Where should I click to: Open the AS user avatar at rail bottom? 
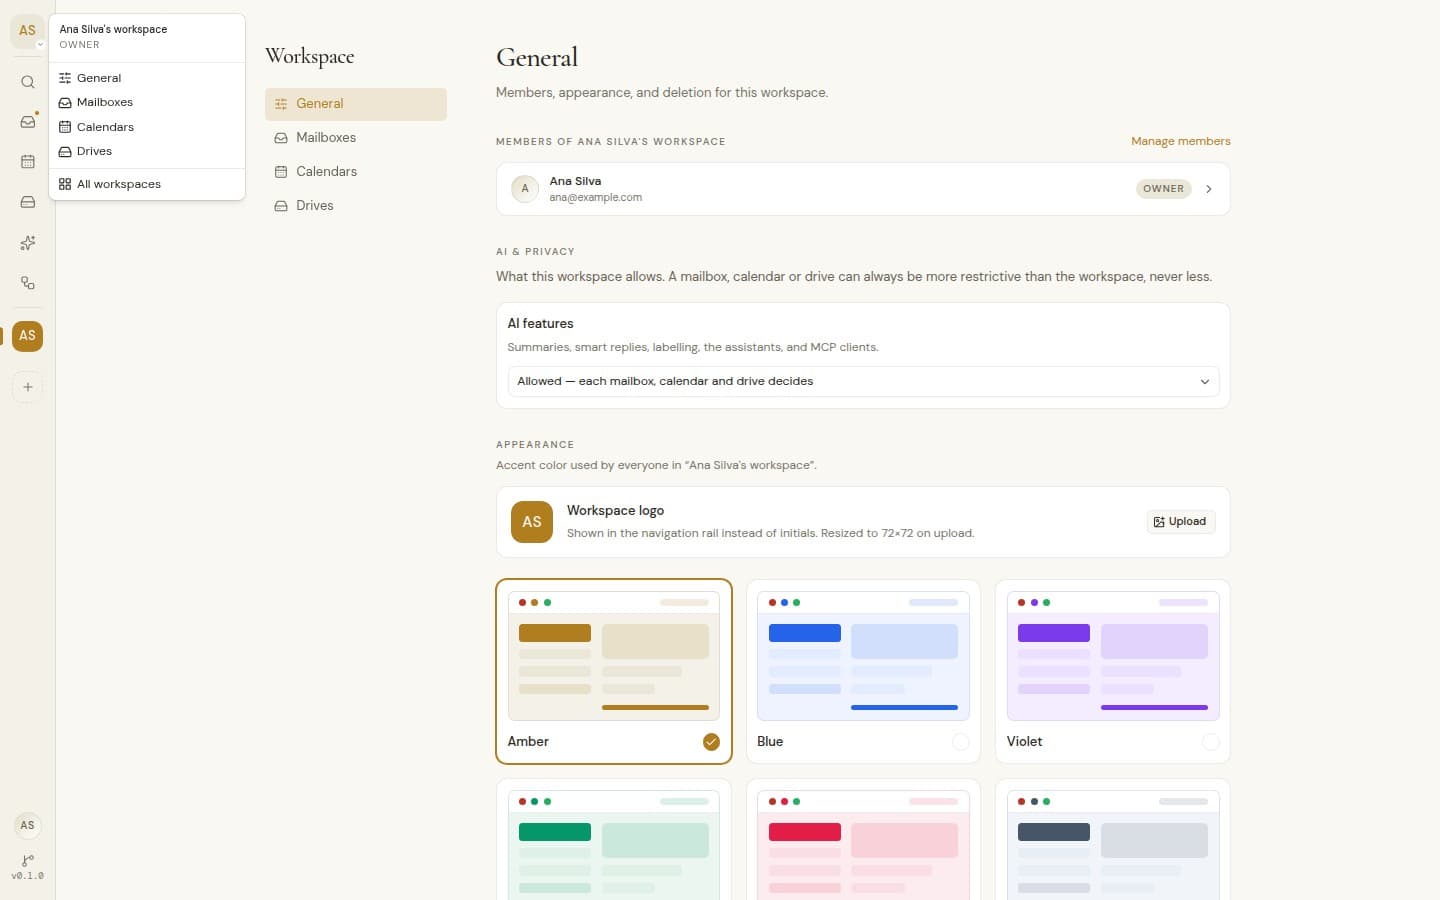point(28,825)
